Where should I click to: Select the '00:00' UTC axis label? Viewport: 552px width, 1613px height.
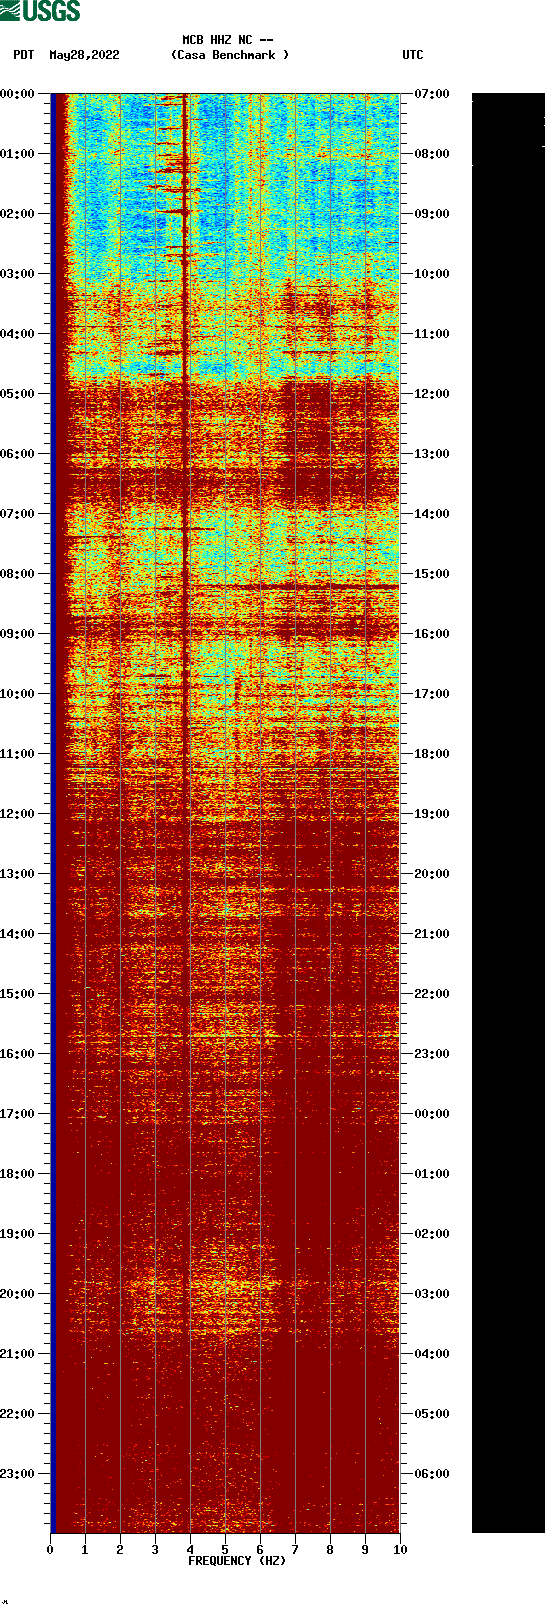[432, 1114]
